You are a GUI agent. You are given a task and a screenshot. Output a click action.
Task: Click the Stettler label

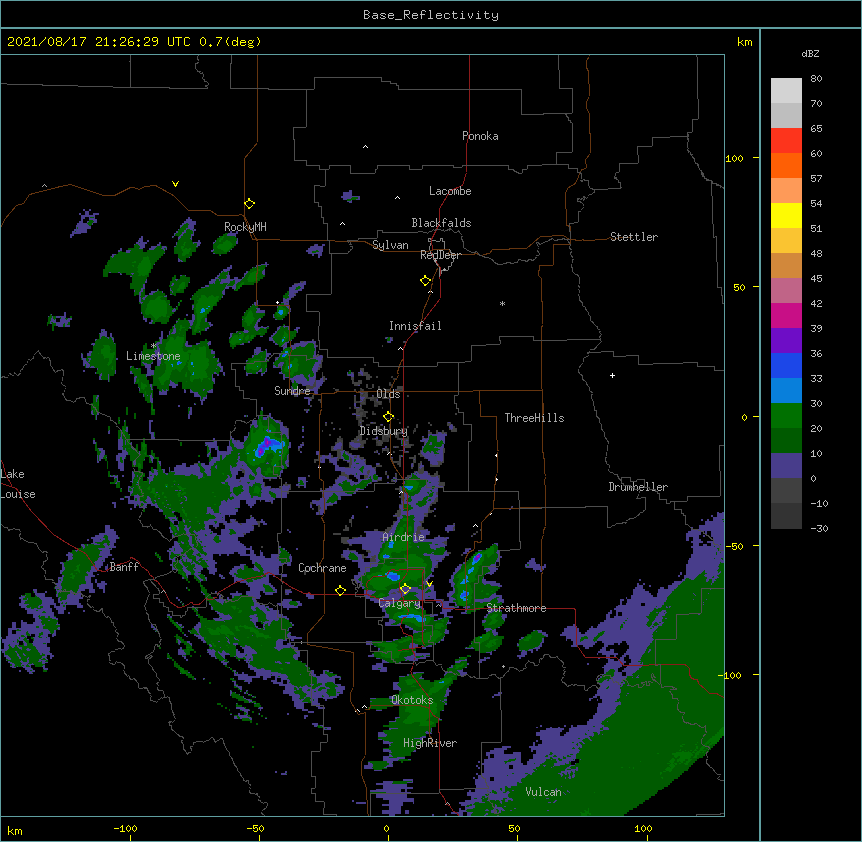click(634, 237)
